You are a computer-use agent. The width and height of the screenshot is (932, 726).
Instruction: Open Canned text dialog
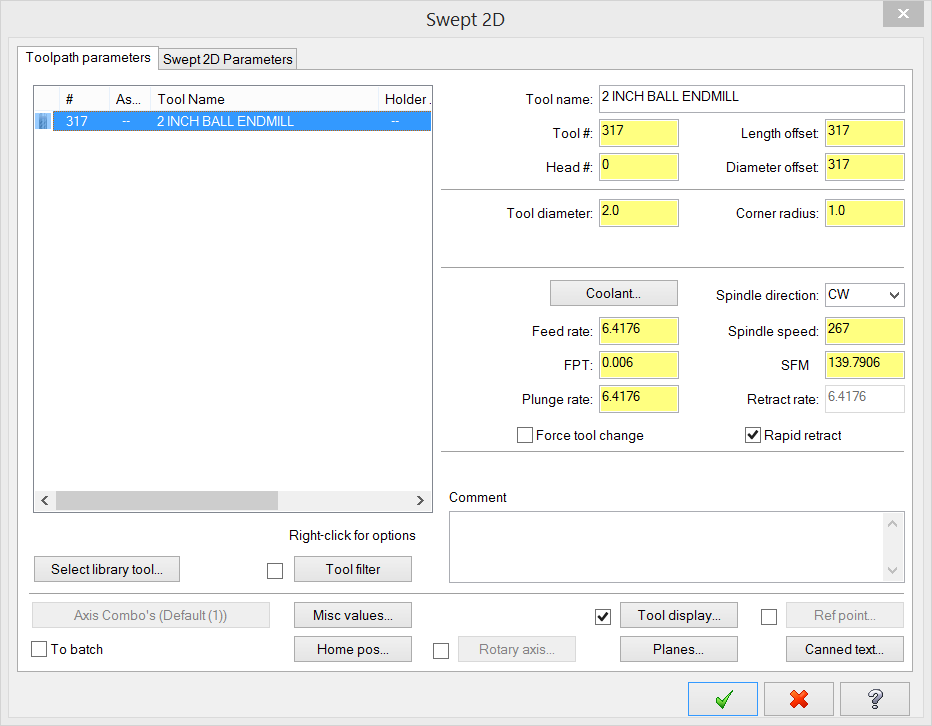[845, 649]
